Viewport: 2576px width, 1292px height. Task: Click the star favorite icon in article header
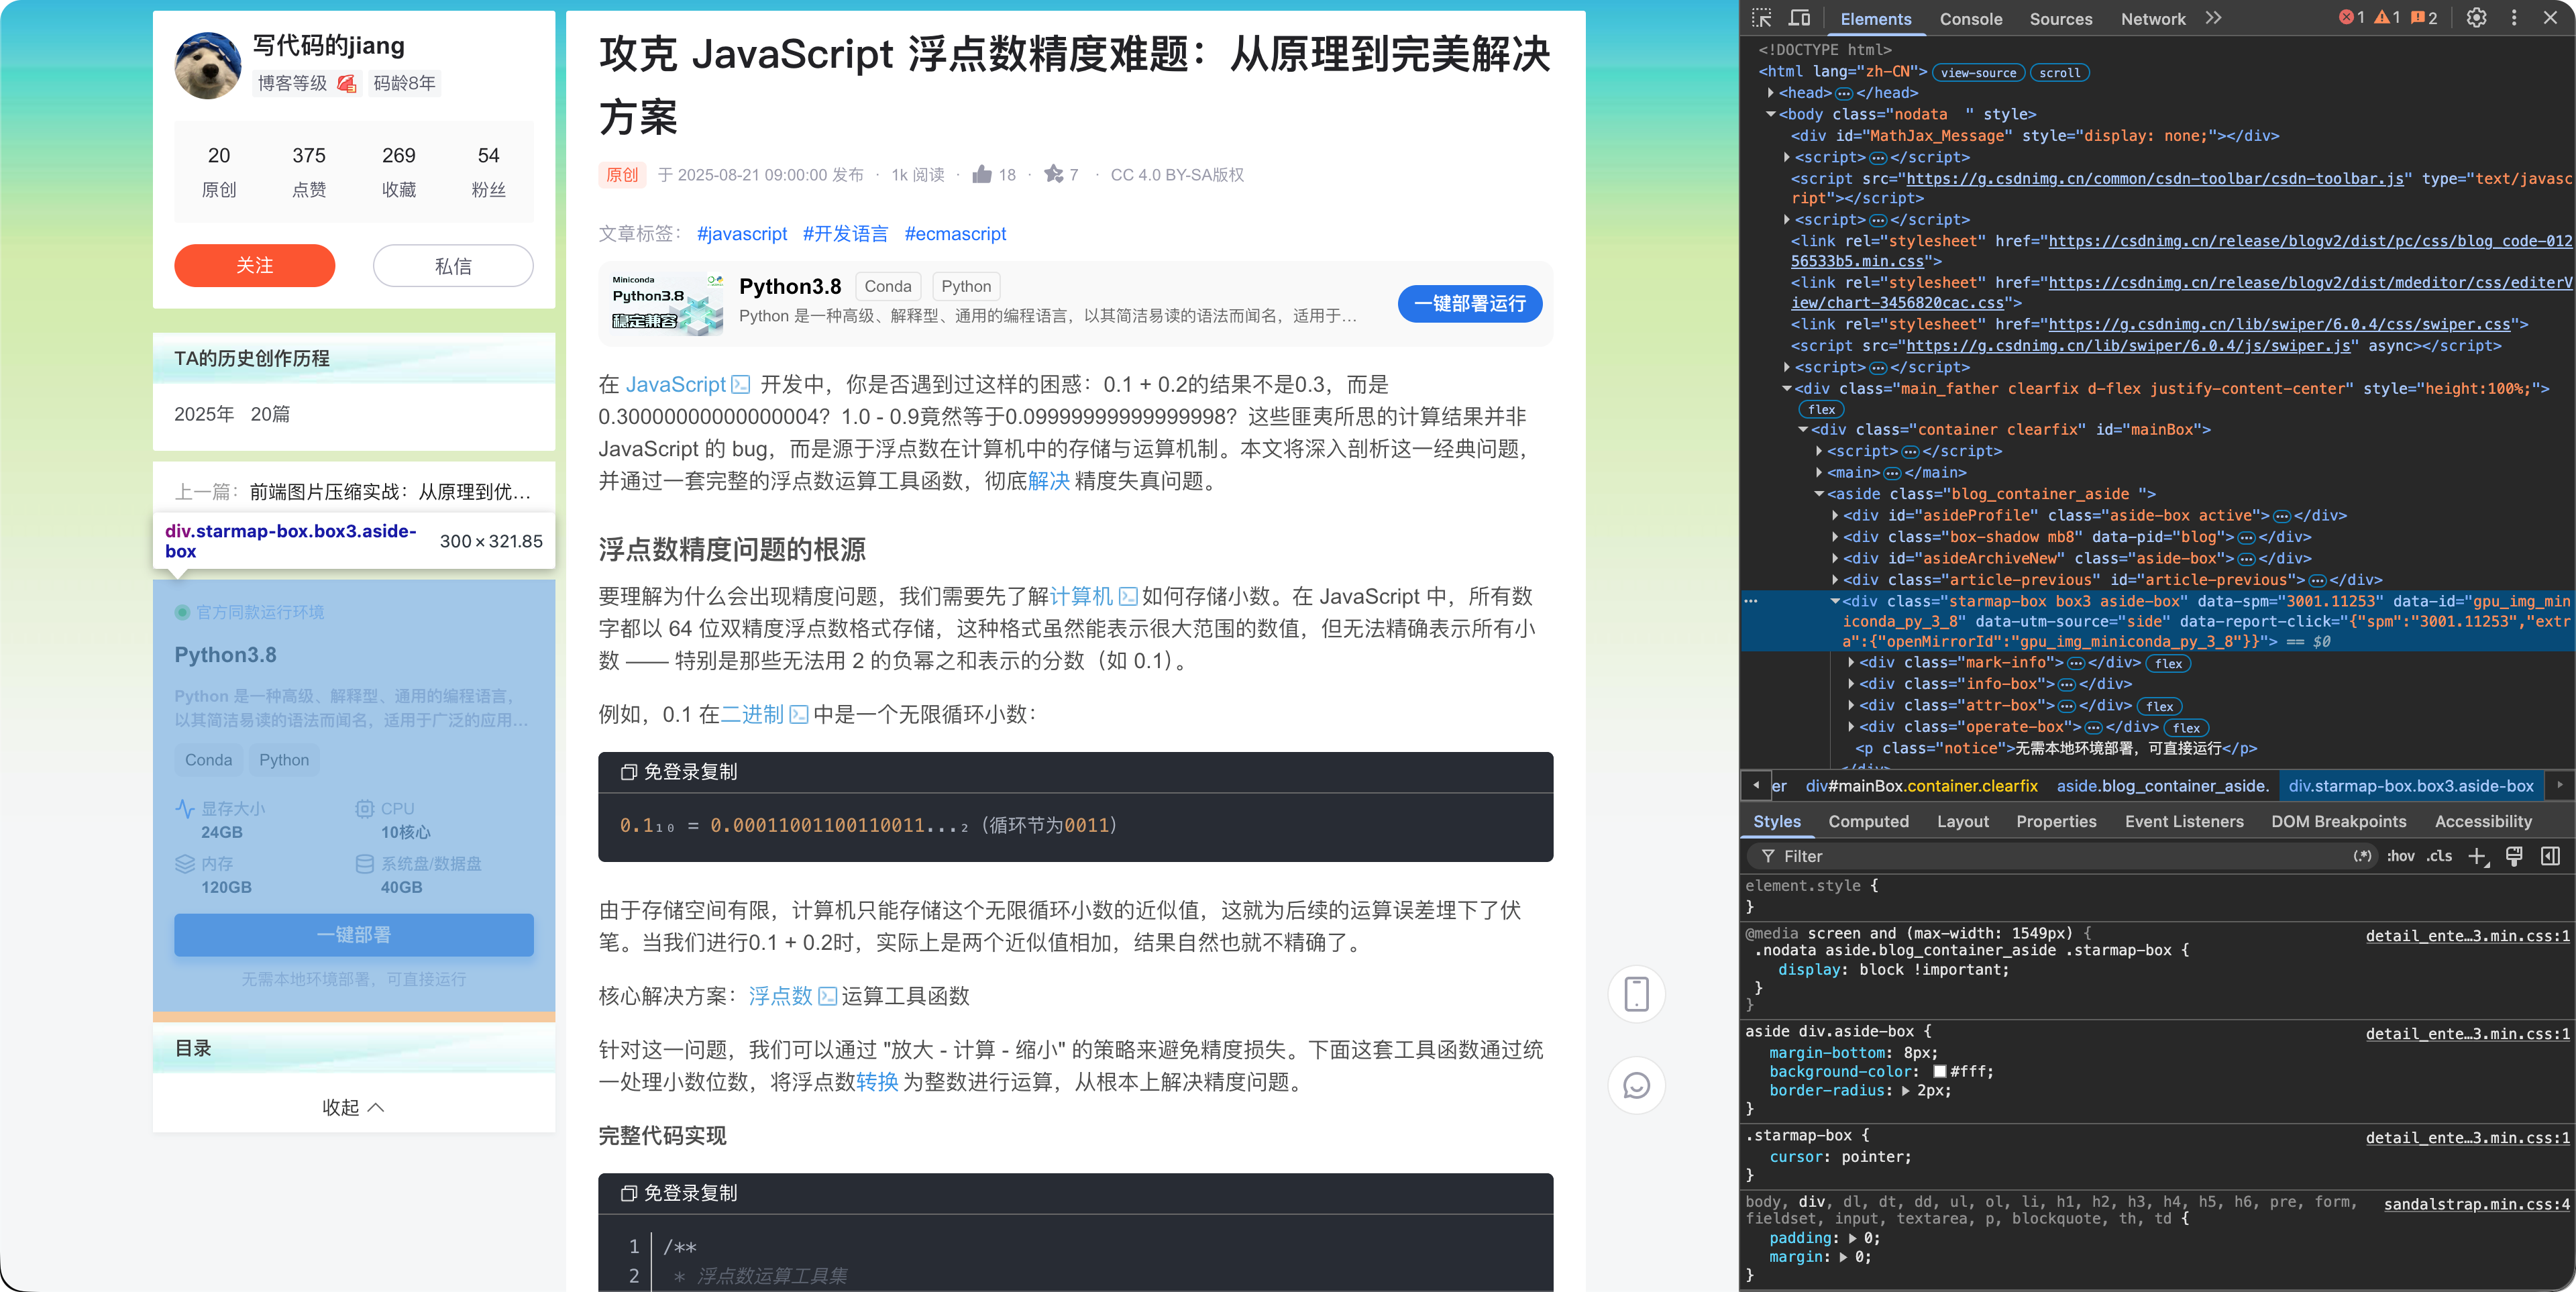click(x=1054, y=174)
